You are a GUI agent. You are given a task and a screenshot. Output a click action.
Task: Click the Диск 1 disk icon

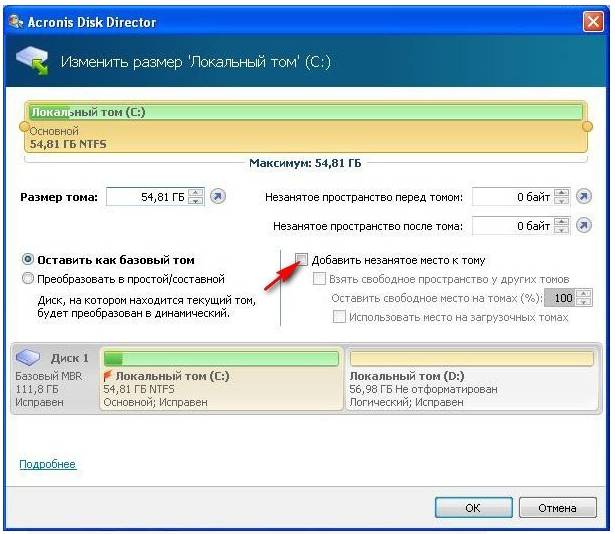tap(28, 357)
